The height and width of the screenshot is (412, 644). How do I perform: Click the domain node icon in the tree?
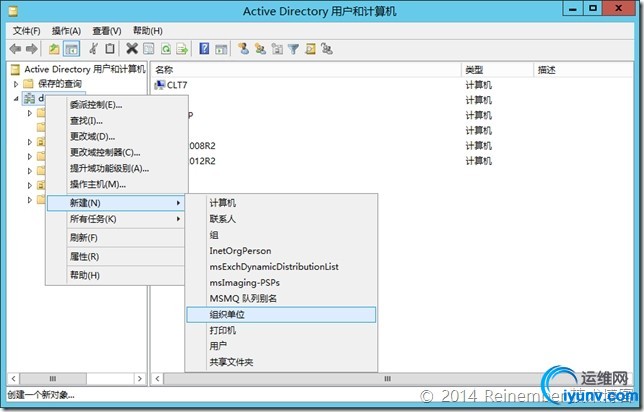(29, 98)
